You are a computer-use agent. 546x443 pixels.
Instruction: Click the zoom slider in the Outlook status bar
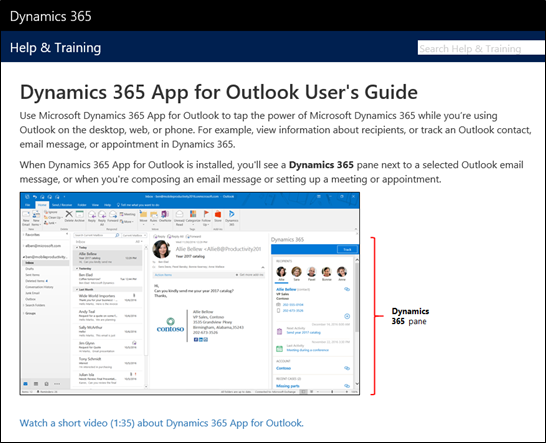click(x=332, y=392)
